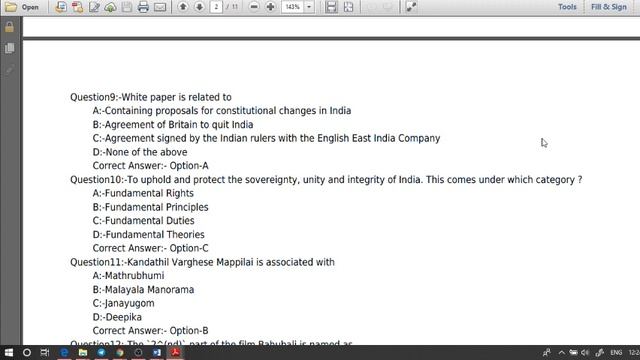The image size is (640, 360).
Task: Click 'Correct Answer:- Option-B' text
Action: coord(151,331)
